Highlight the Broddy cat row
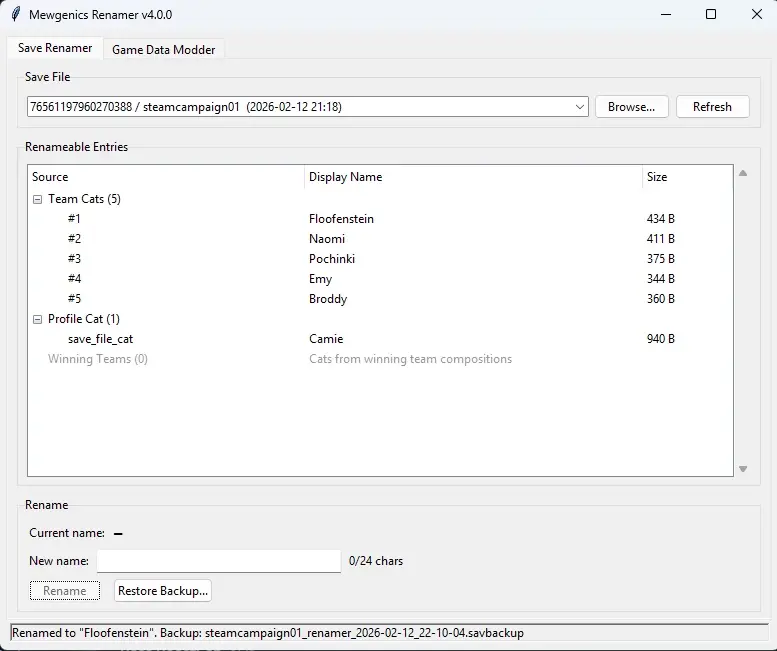The height and width of the screenshot is (651, 777). 328,299
